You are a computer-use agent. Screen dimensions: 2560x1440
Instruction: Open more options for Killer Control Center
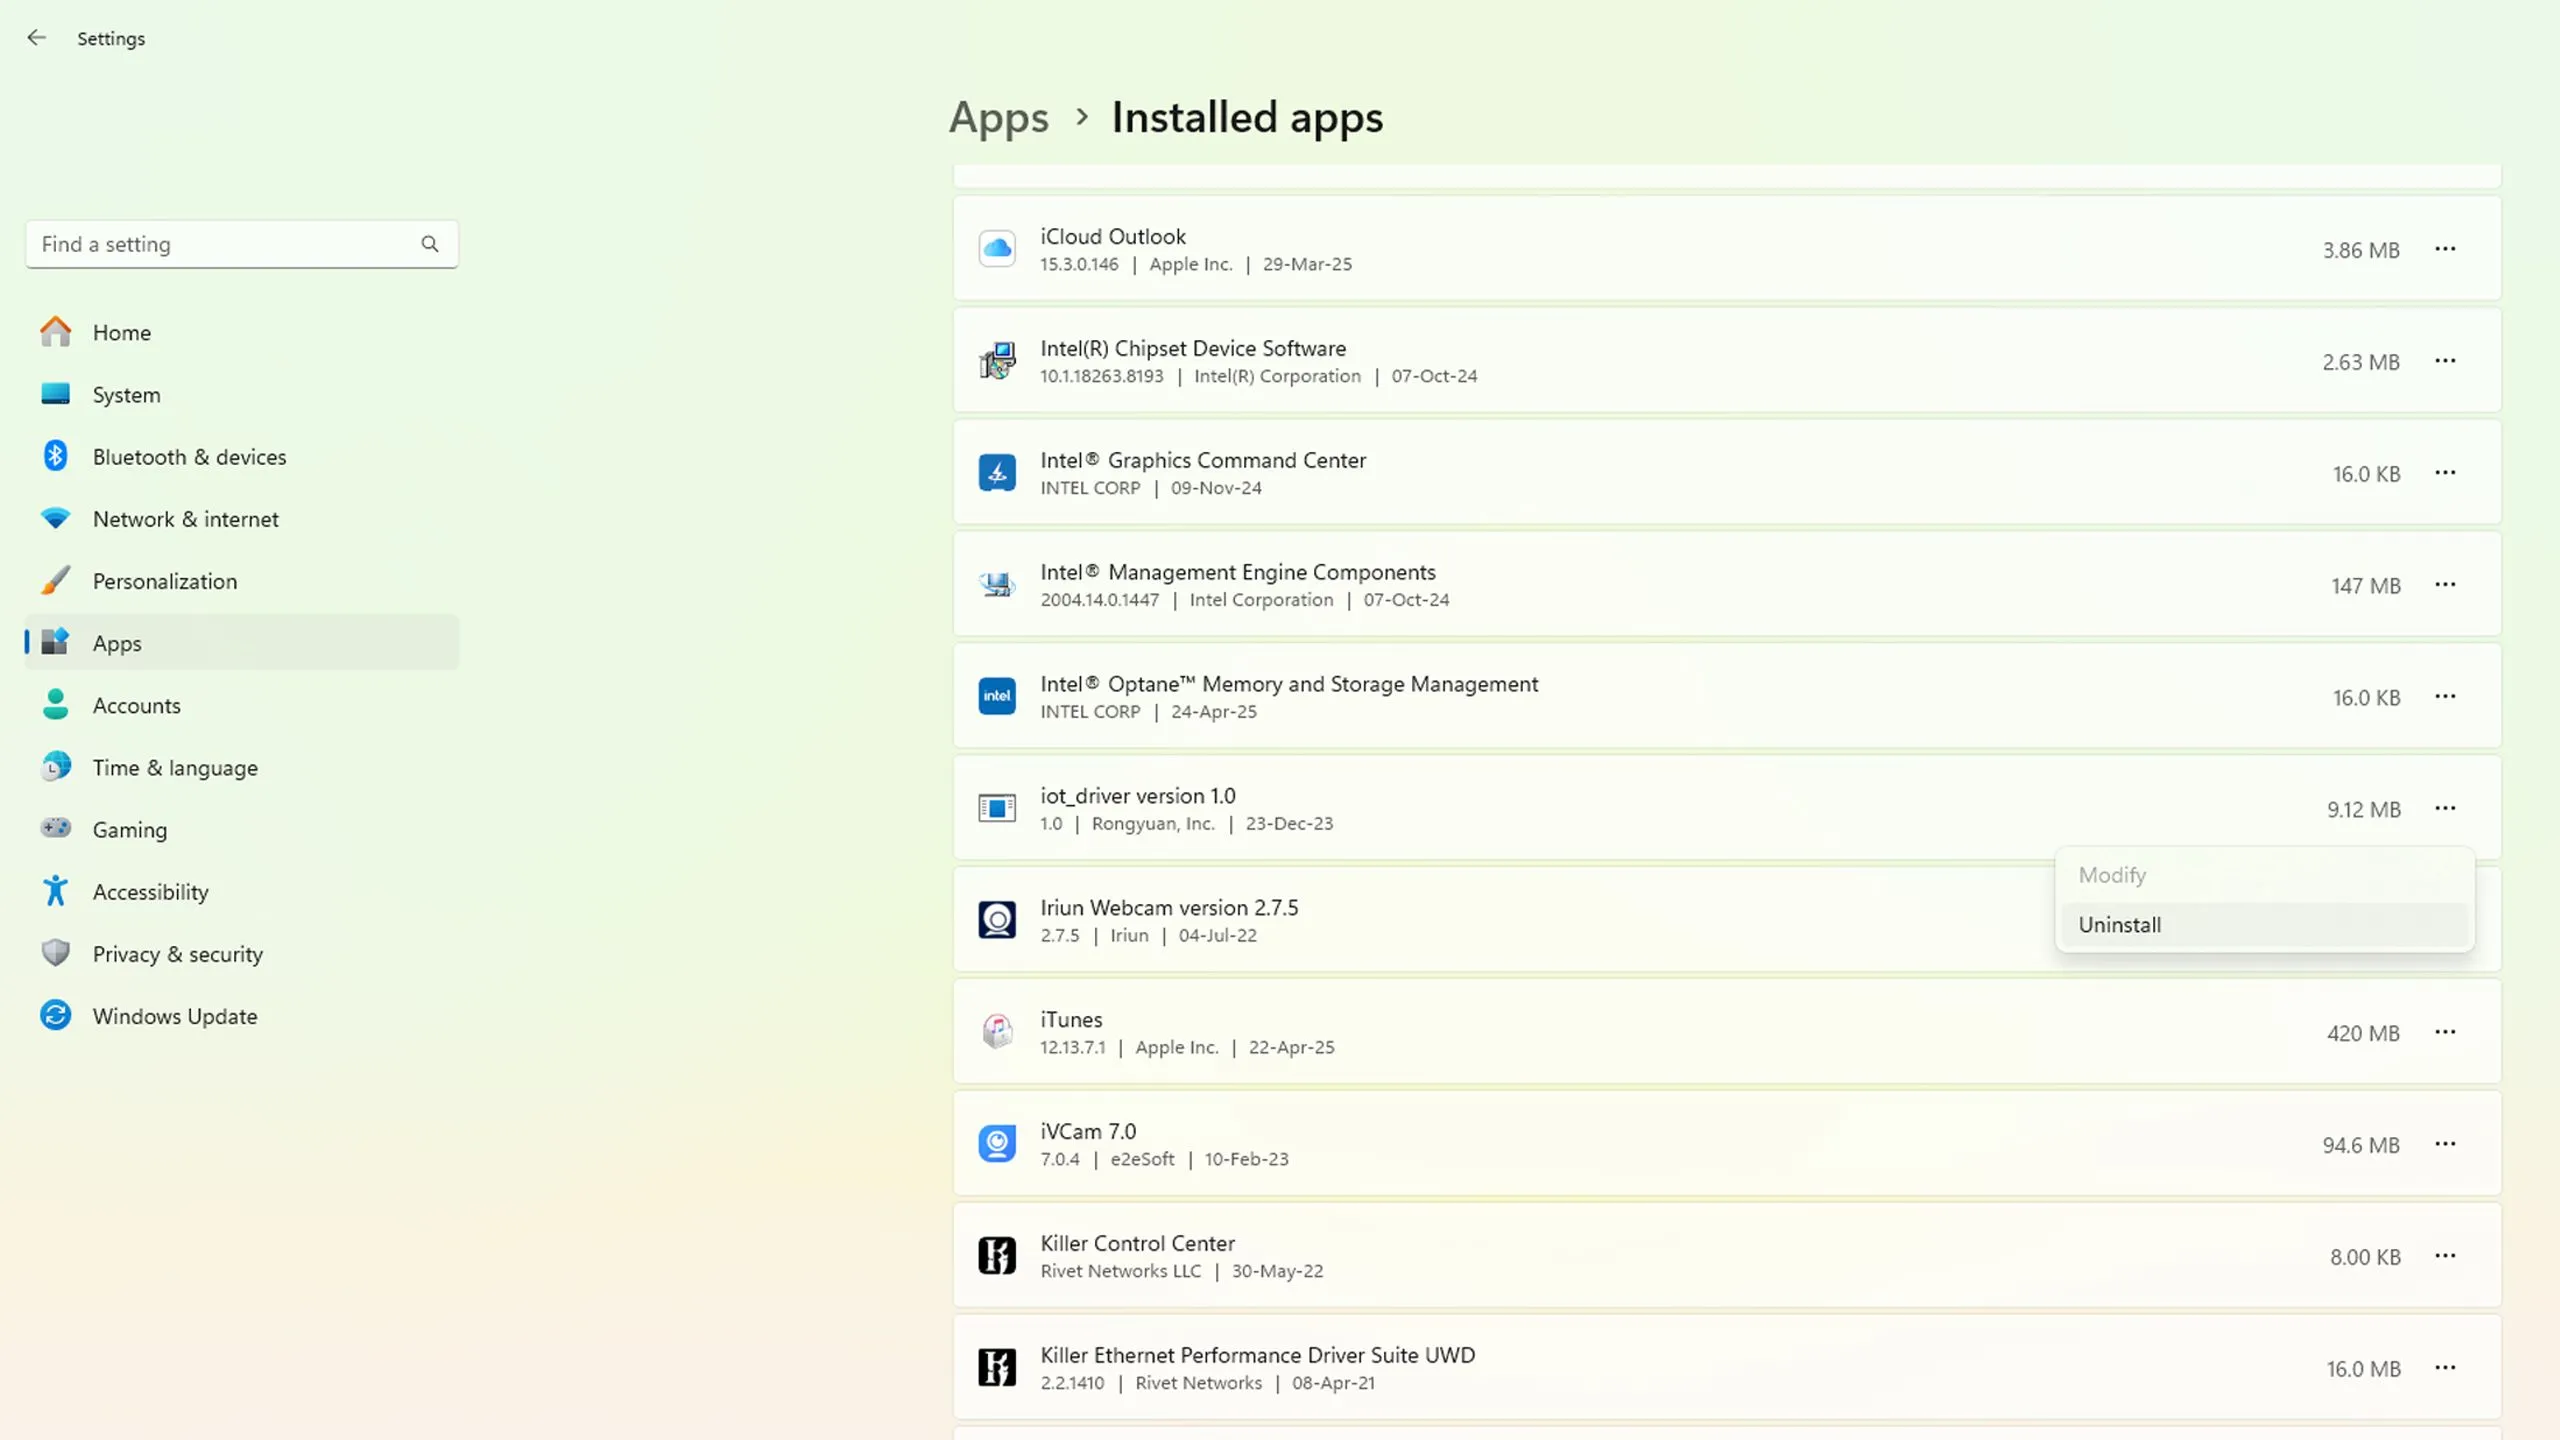2445,1257
